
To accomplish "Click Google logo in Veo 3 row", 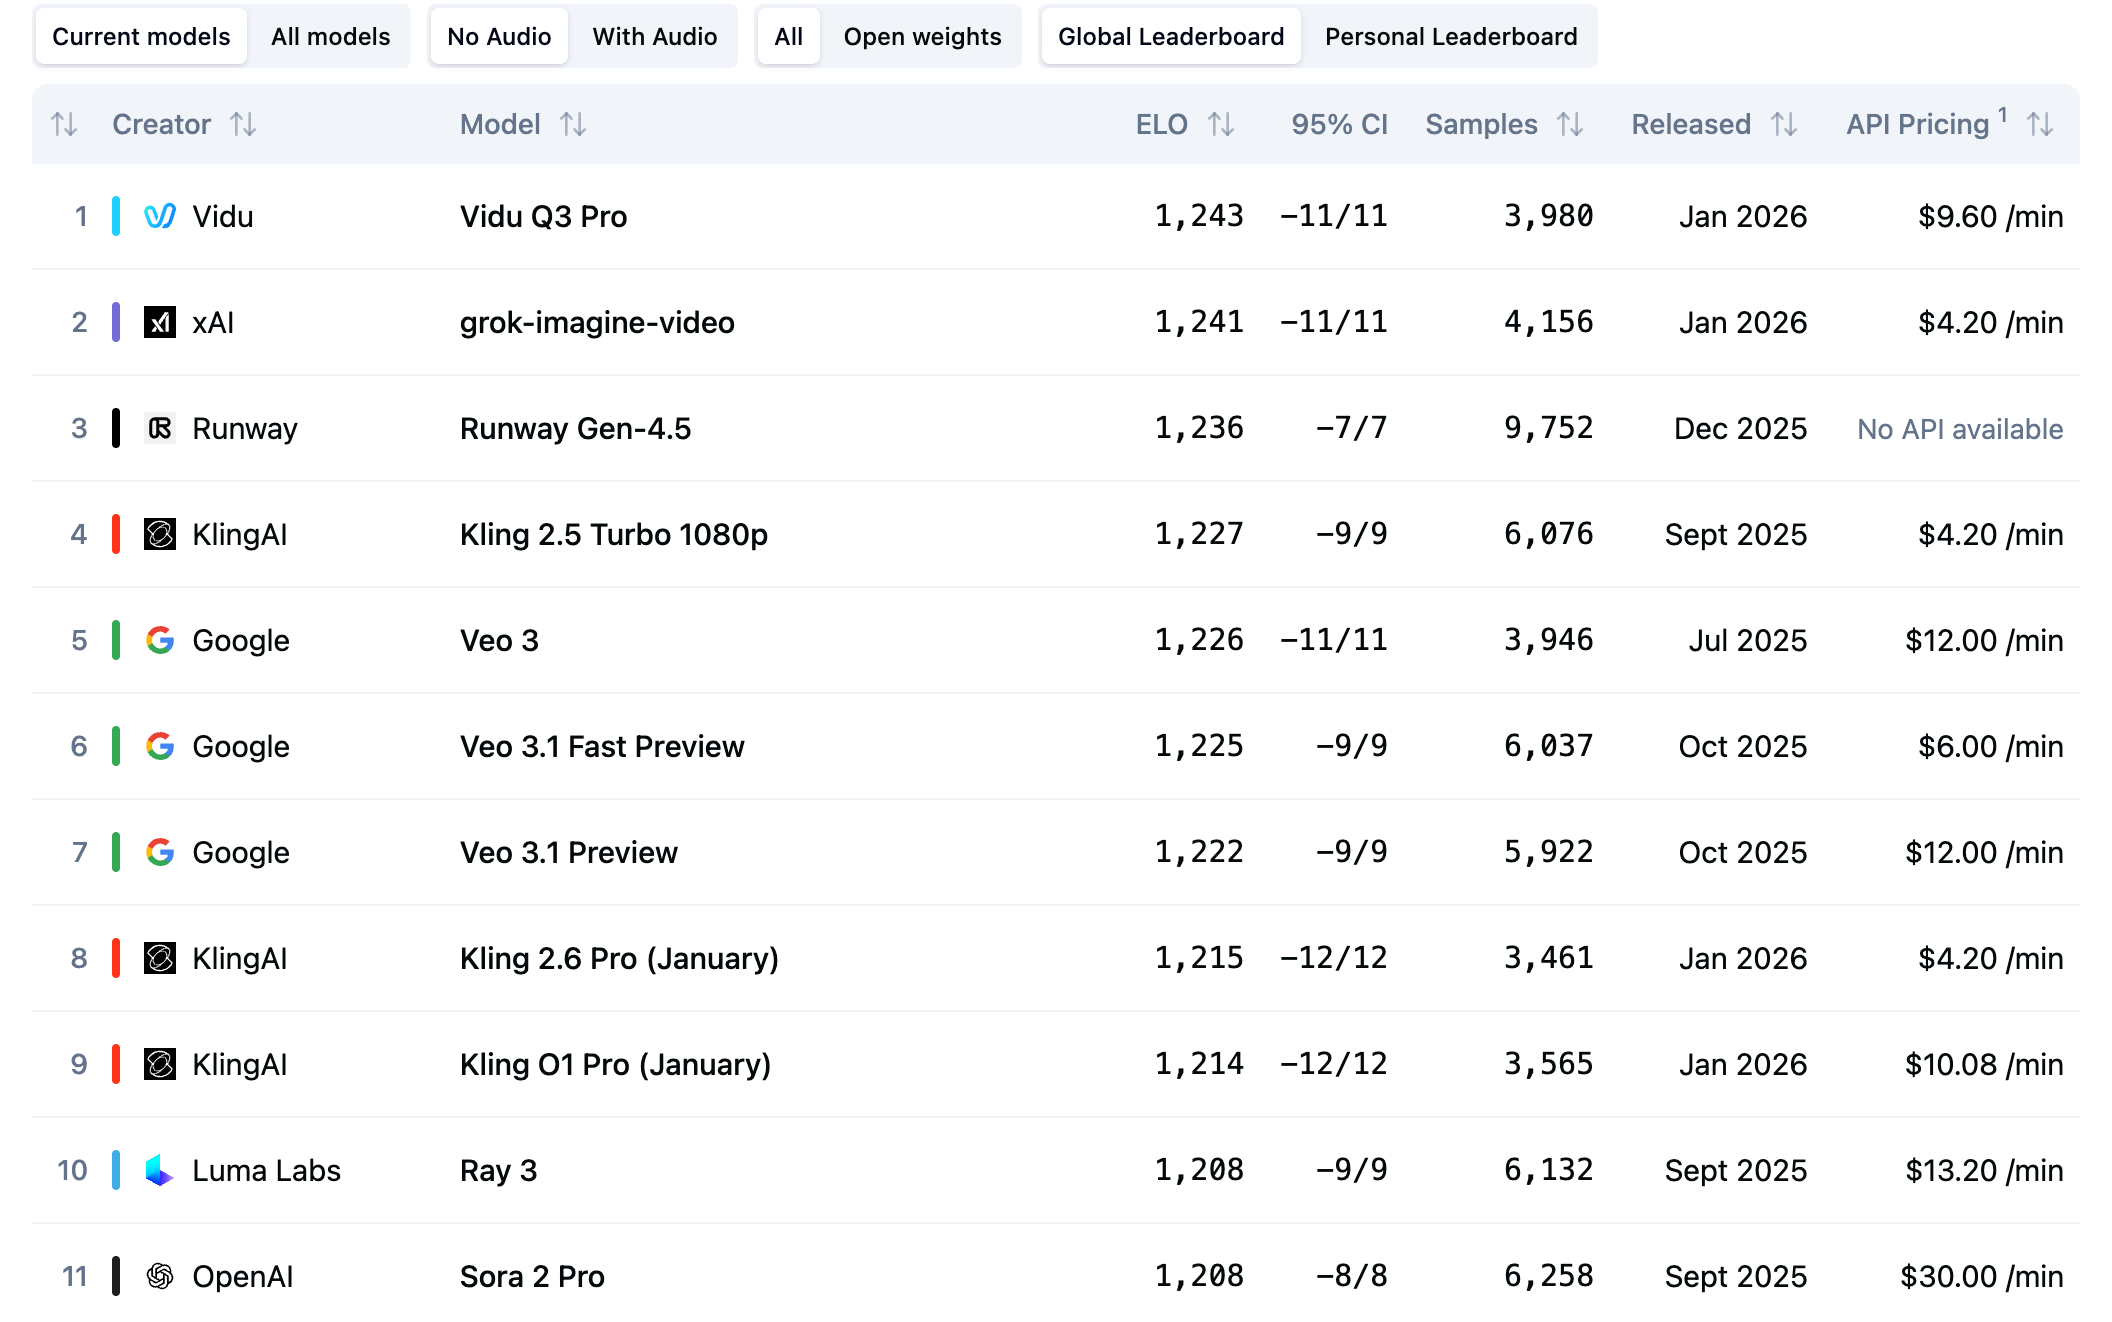I will point(160,640).
